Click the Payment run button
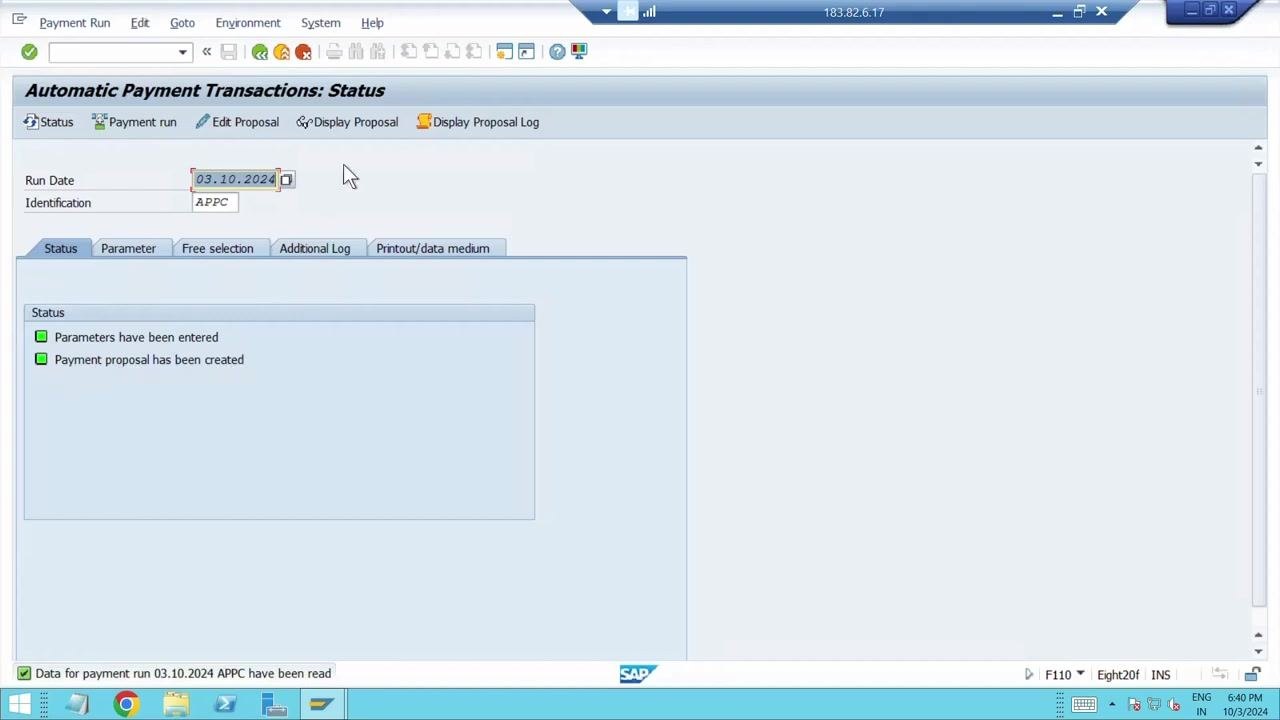 [134, 122]
